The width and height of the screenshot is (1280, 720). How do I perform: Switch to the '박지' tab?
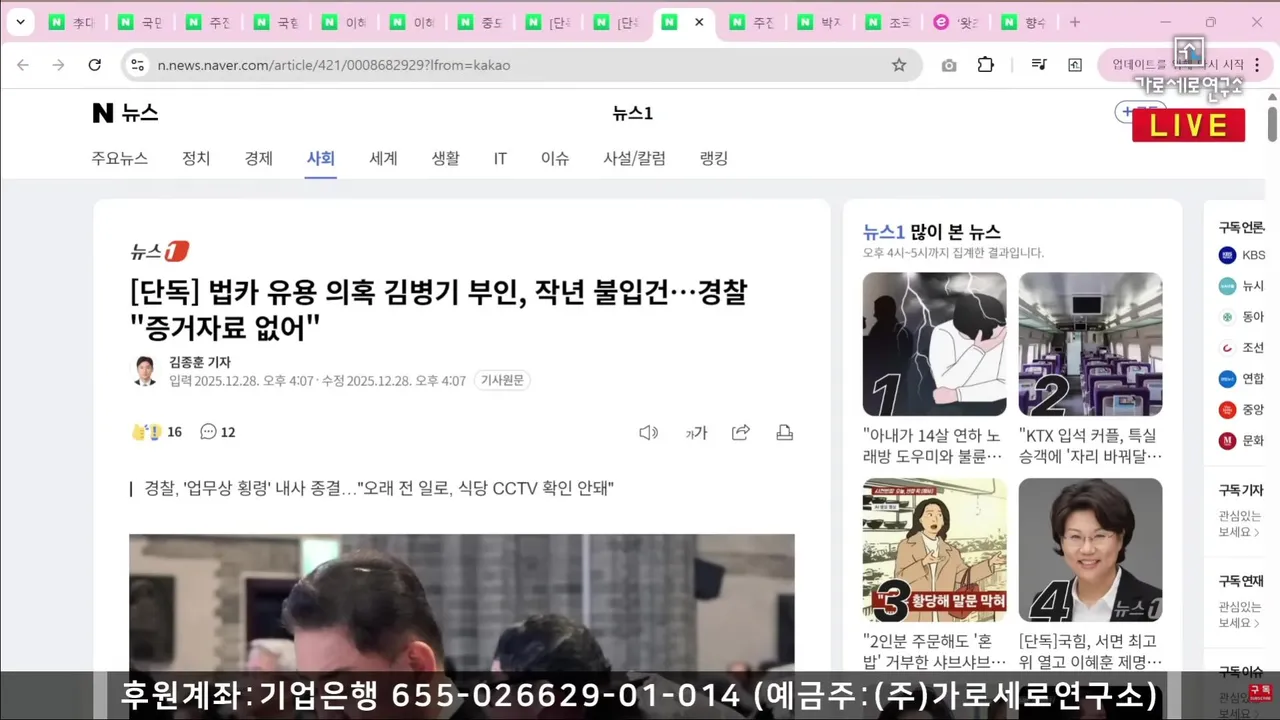tap(819, 22)
